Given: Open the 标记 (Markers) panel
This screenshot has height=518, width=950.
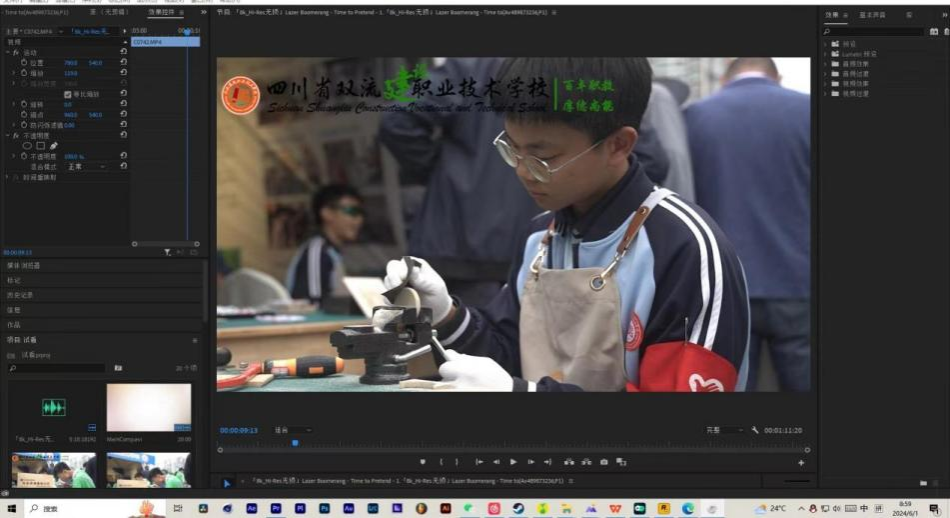Looking at the screenshot, I should [14, 281].
